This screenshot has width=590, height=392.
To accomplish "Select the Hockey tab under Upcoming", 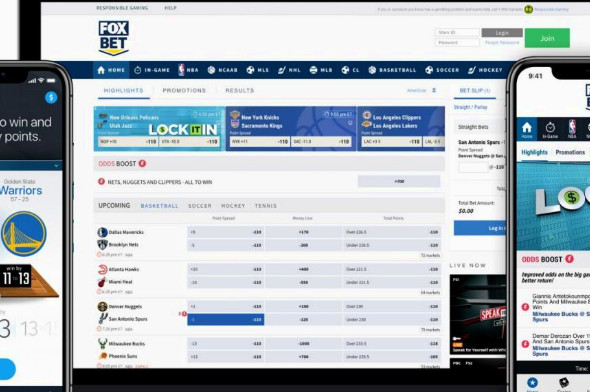I will (233, 206).
